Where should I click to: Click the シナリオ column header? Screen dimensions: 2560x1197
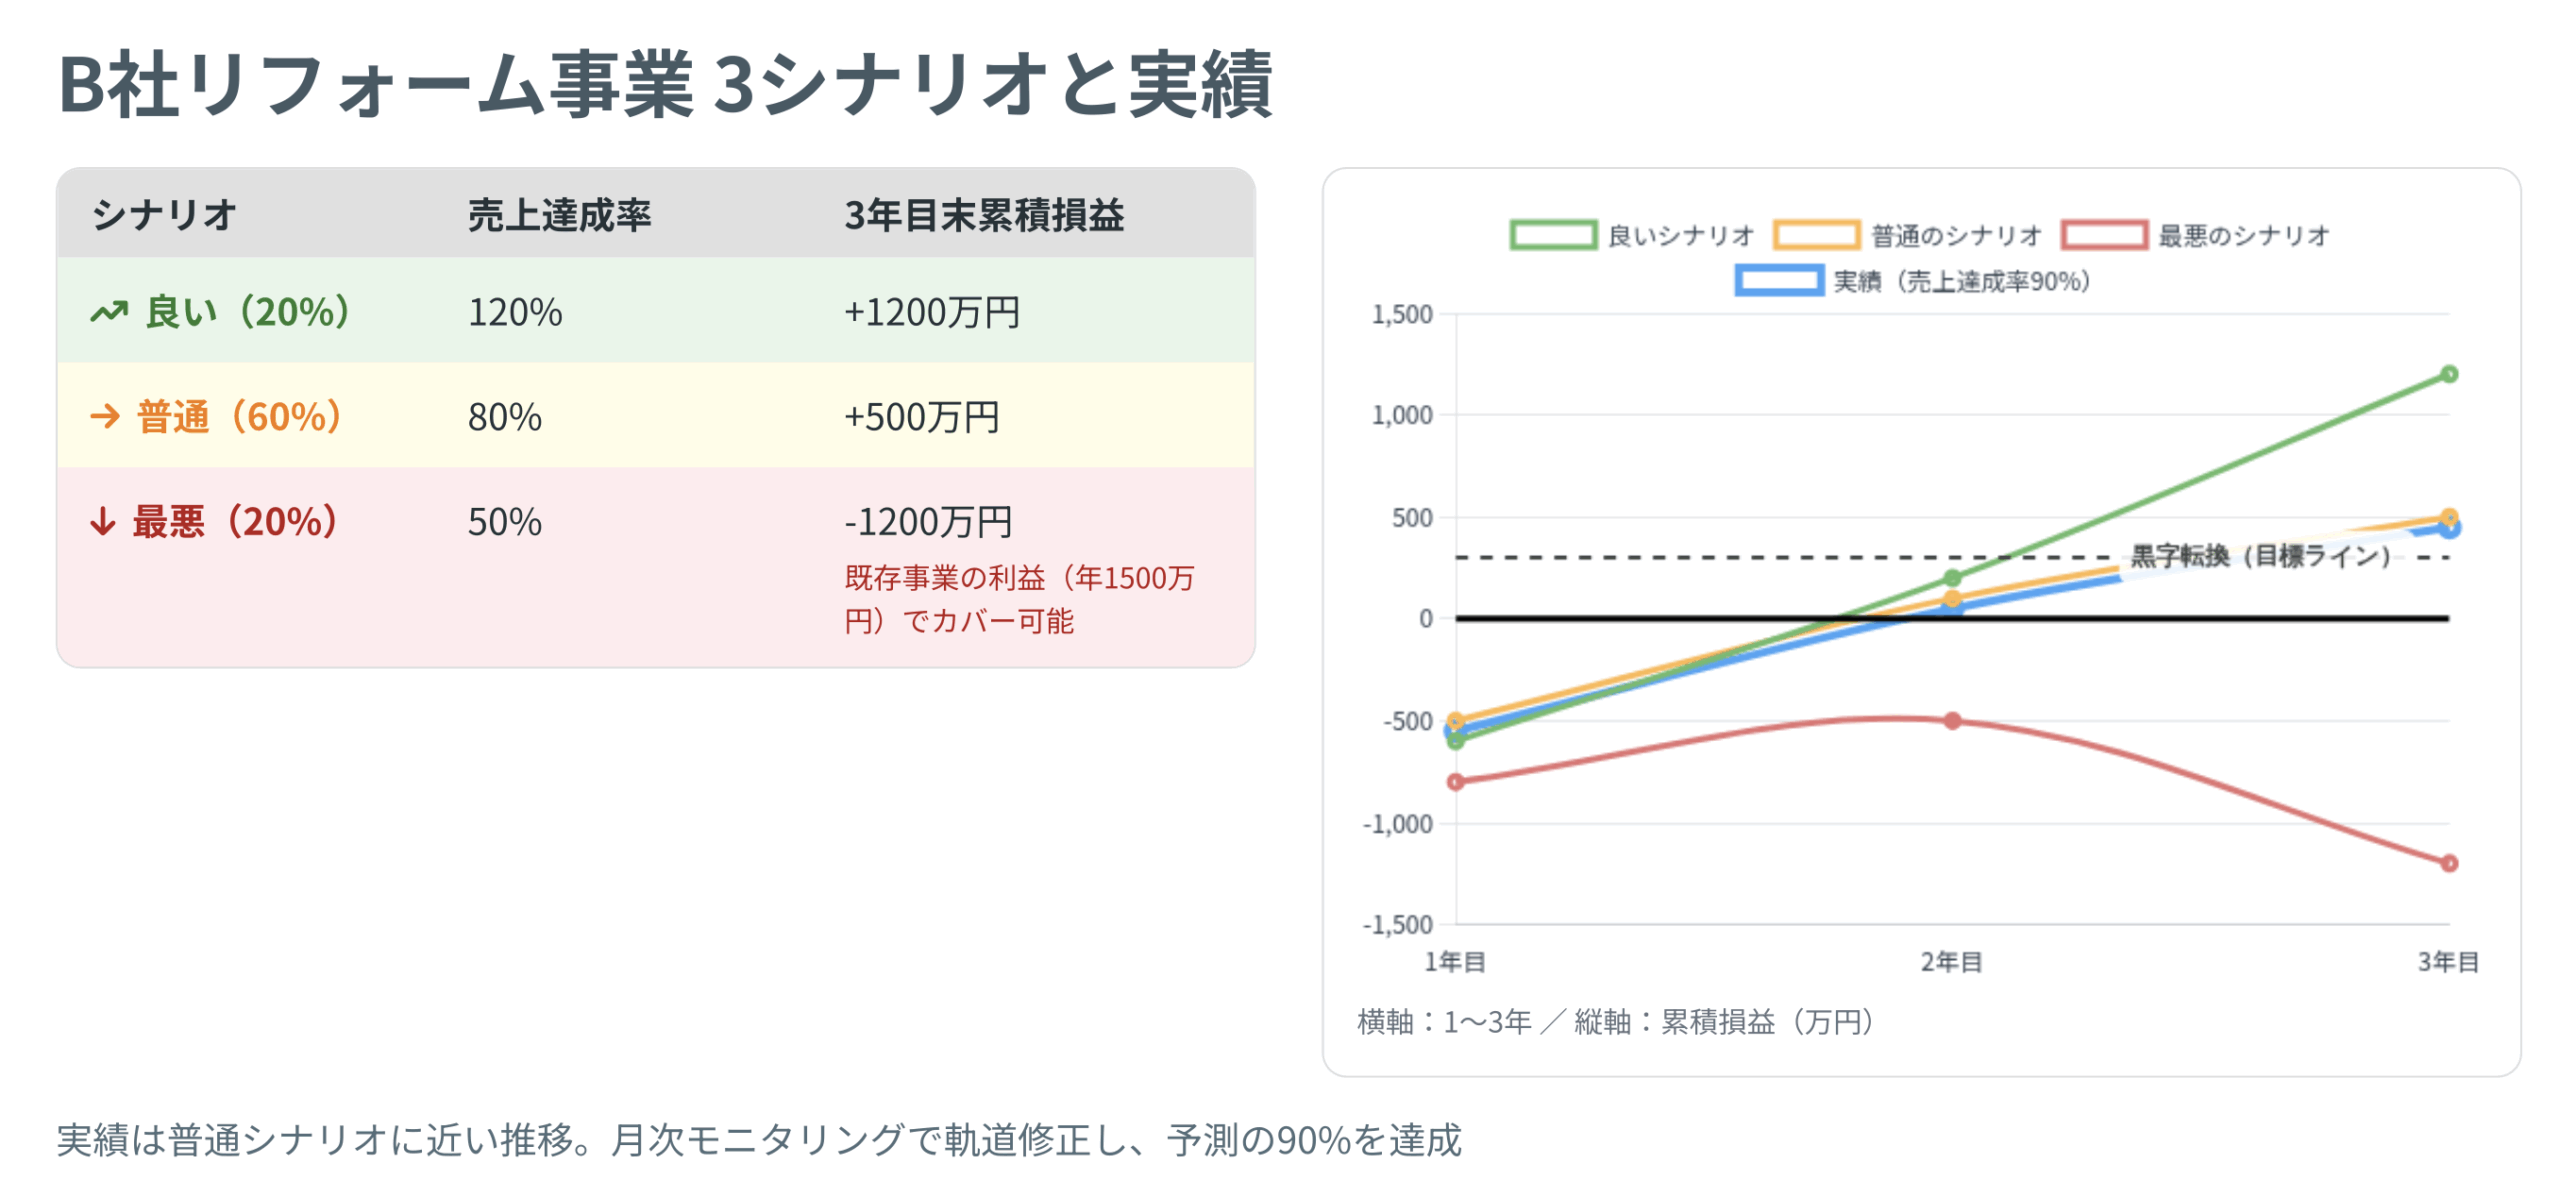165,215
